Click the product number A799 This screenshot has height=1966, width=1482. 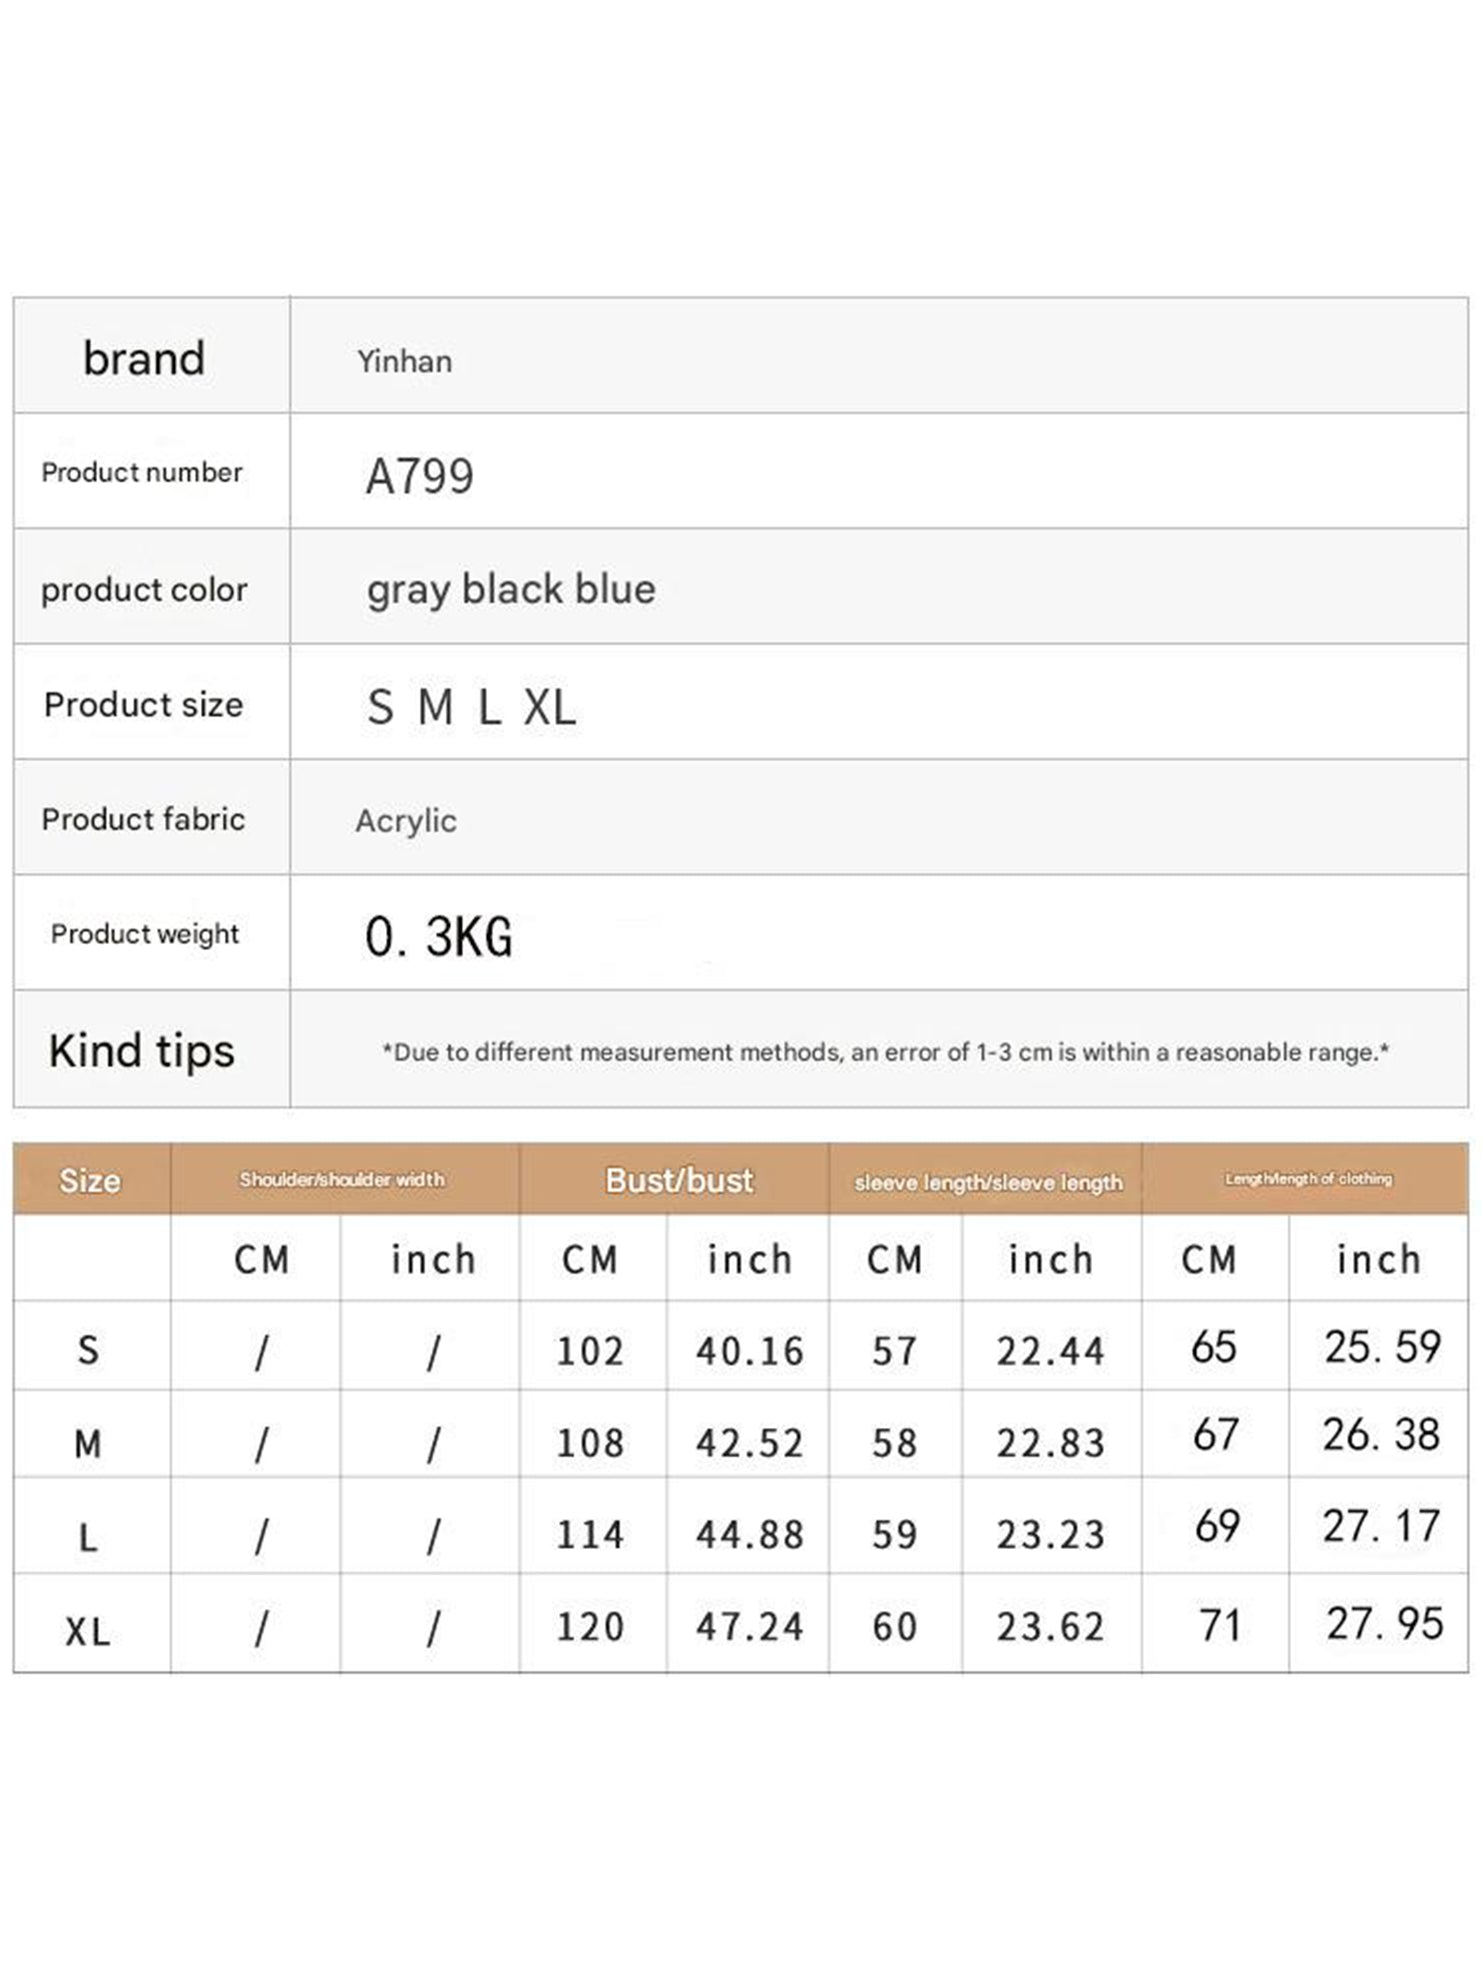[419, 476]
